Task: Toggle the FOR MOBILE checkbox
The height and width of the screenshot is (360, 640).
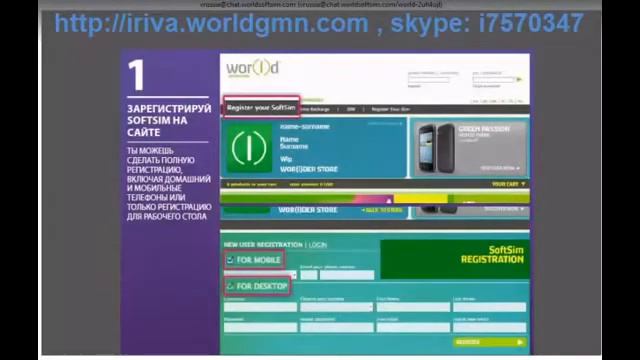Action: (230, 260)
